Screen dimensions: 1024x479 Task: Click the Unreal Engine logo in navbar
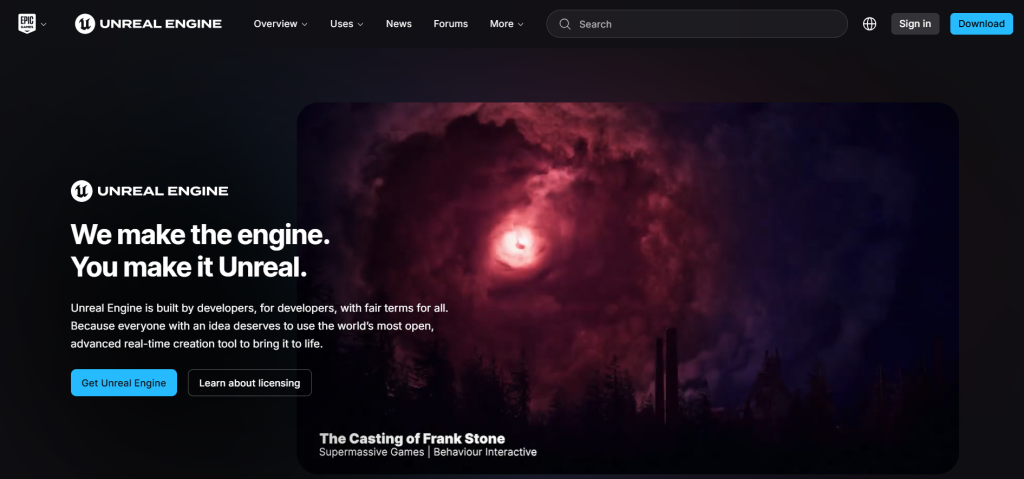[148, 24]
